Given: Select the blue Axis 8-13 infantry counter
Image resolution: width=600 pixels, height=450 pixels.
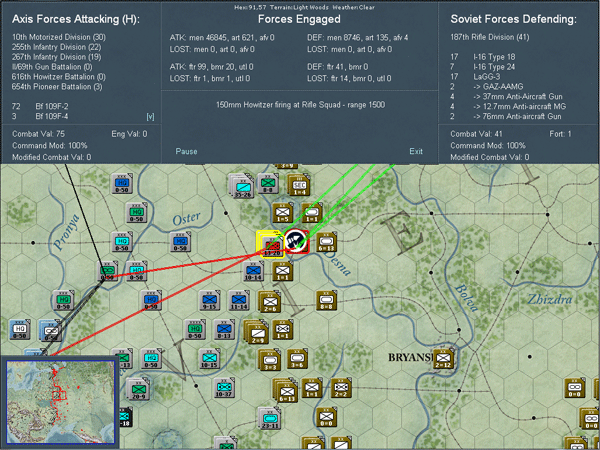Looking at the screenshot, I should (x=224, y=329).
